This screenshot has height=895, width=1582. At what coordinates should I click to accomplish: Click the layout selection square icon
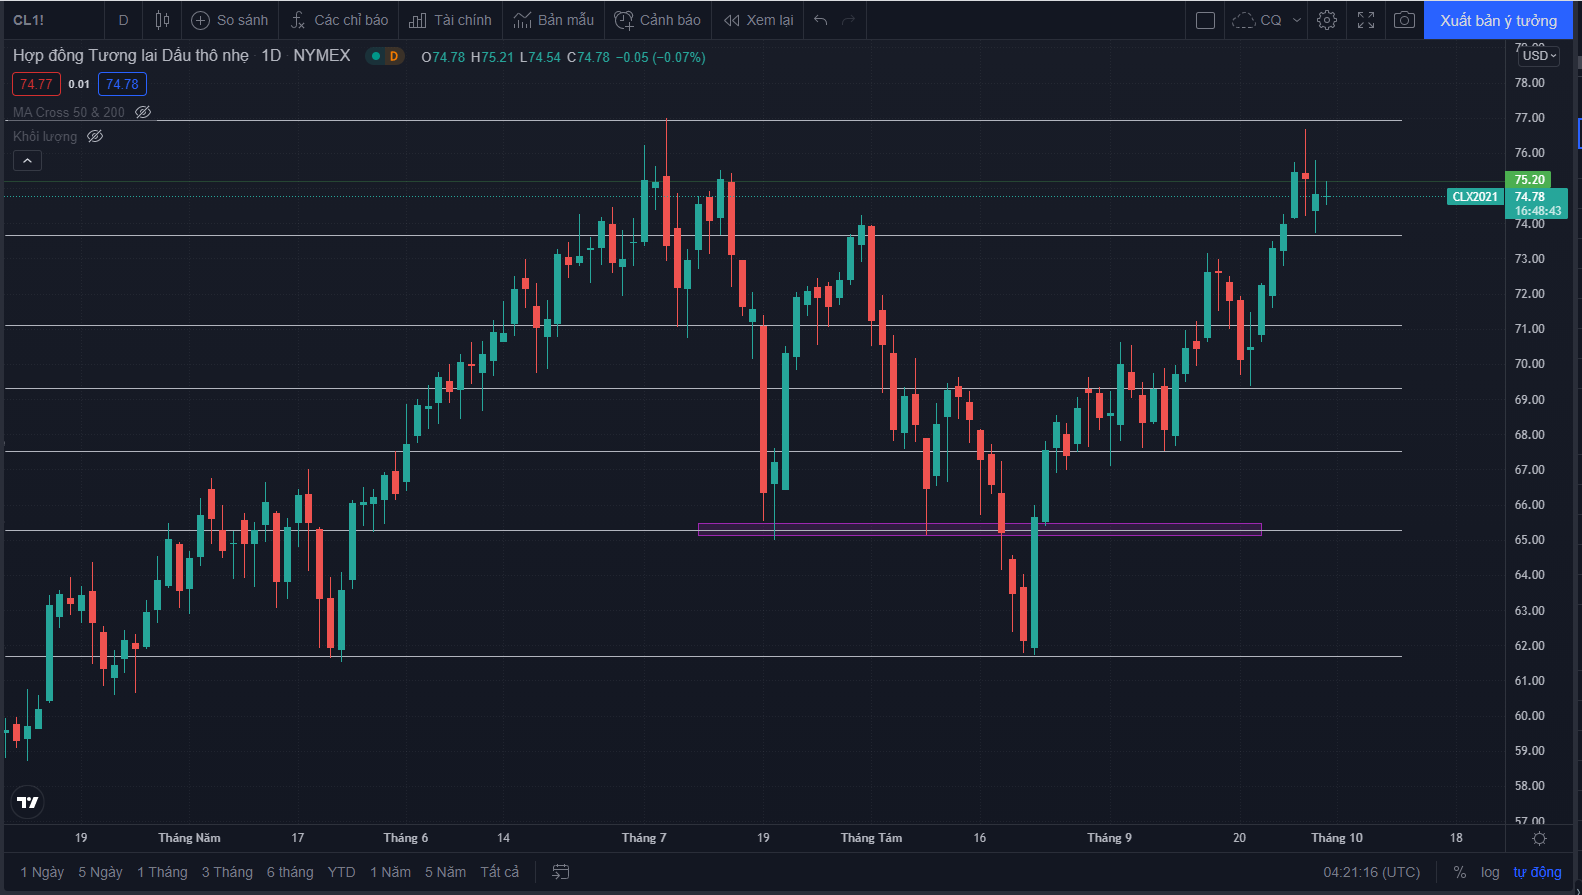click(1205, 20)
